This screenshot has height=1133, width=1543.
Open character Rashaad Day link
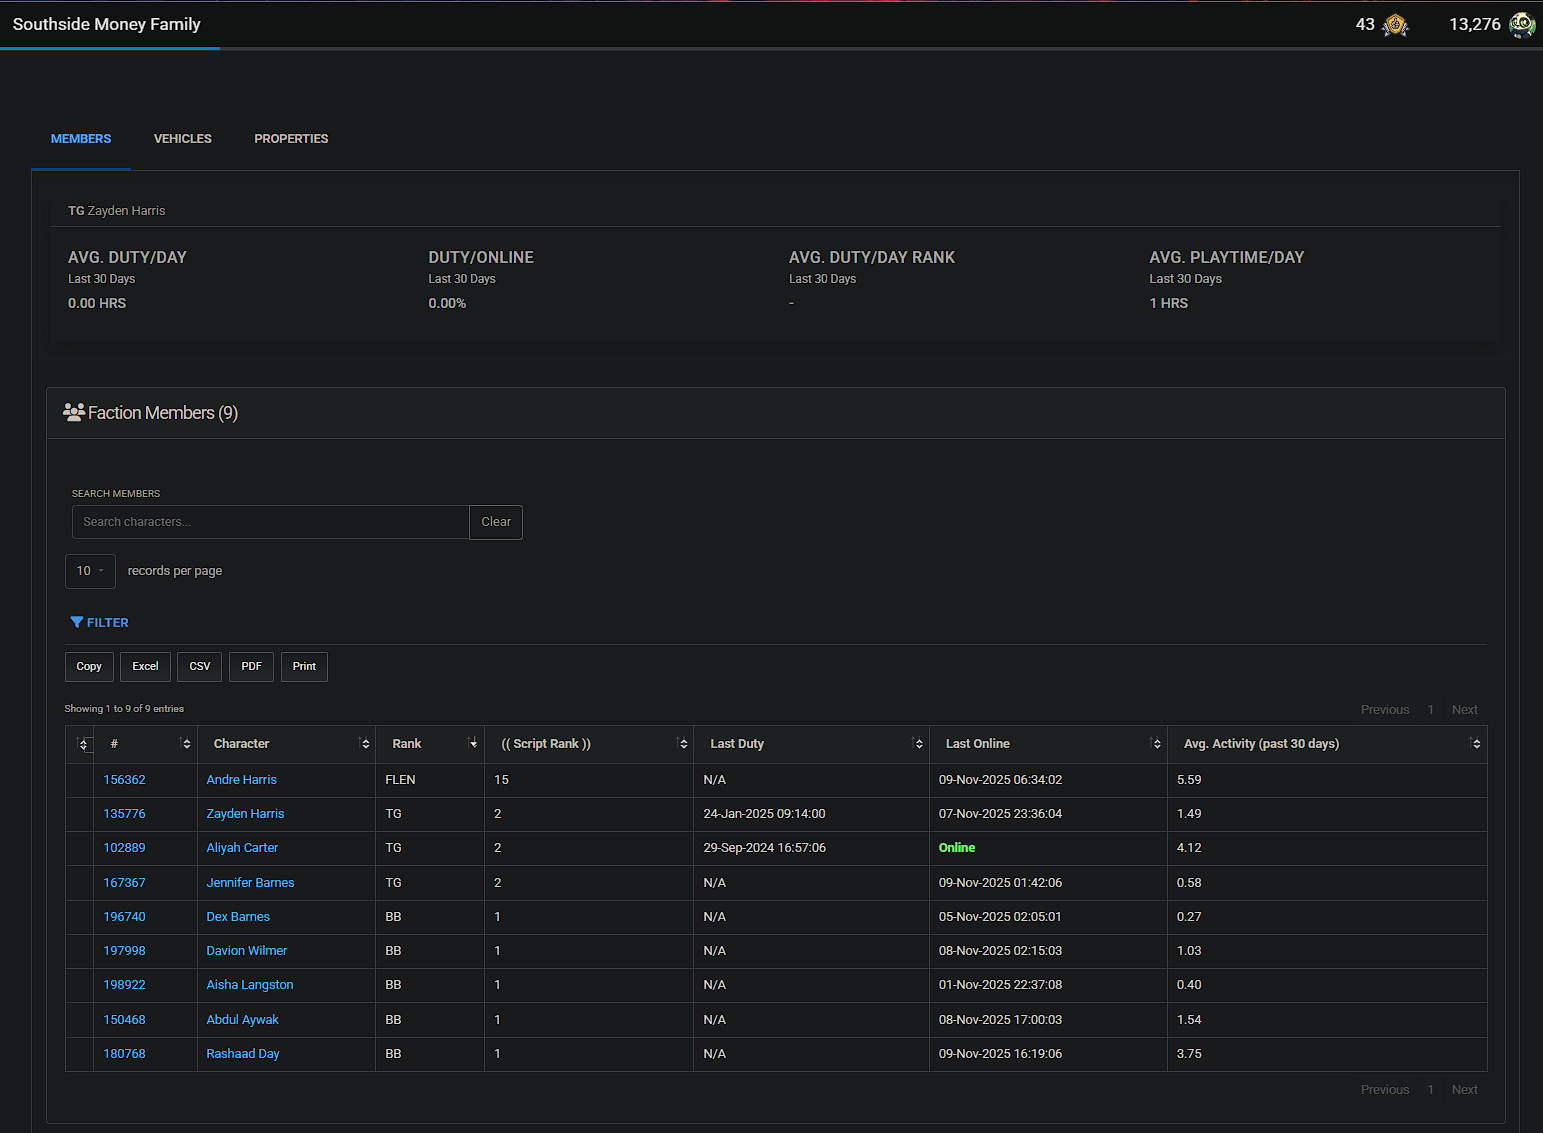(243, 1054)
